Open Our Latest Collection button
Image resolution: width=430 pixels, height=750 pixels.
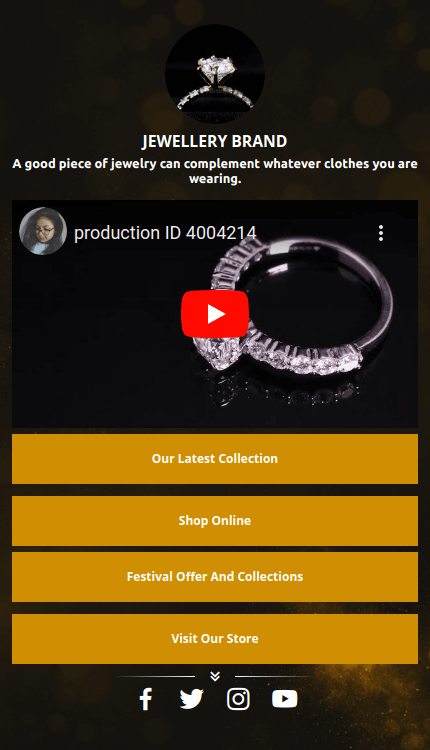[x=215, y=459]
